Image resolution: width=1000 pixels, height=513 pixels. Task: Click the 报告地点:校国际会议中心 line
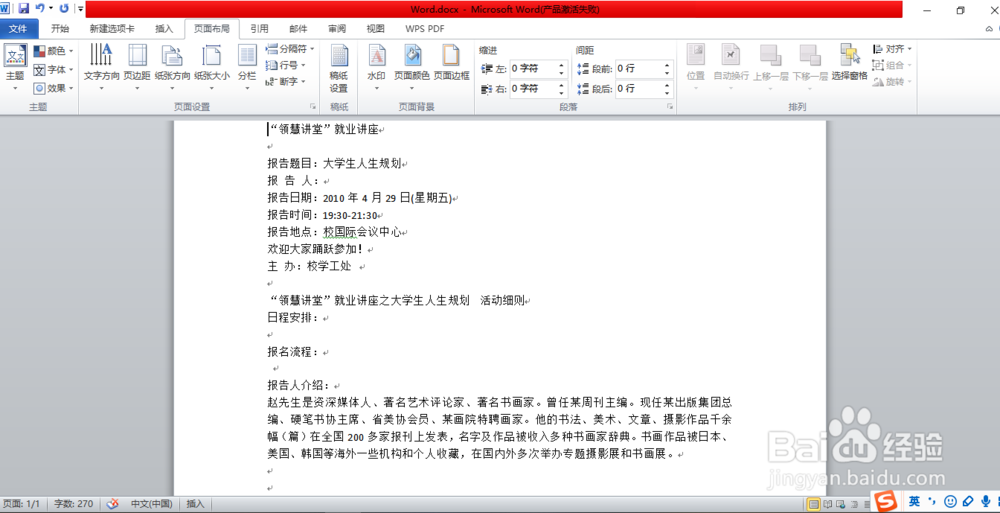336,232
